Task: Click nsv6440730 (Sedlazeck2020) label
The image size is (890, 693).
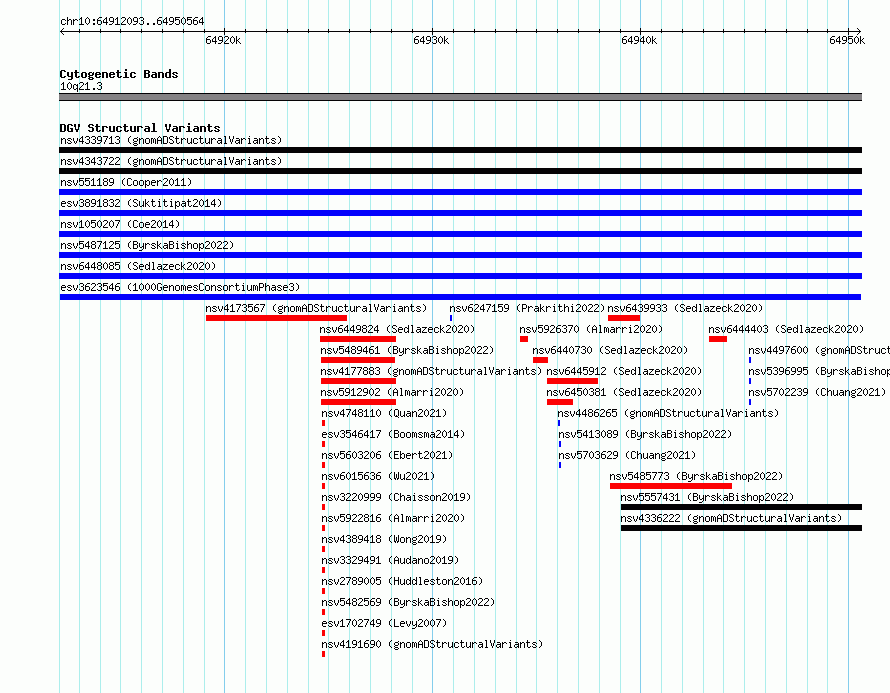Action: pyautogui.click(x=610, y=350)
